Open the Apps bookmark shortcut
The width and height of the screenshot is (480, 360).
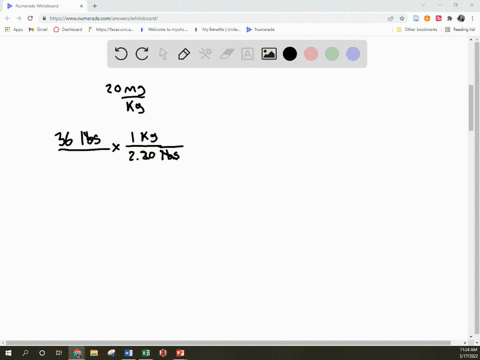click(x=14, y=29)
